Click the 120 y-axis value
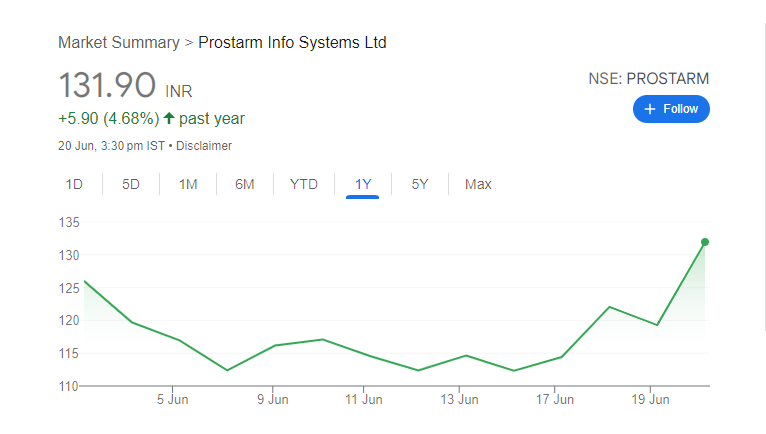Screen dimensions: 766x434 tap(69, 321)
